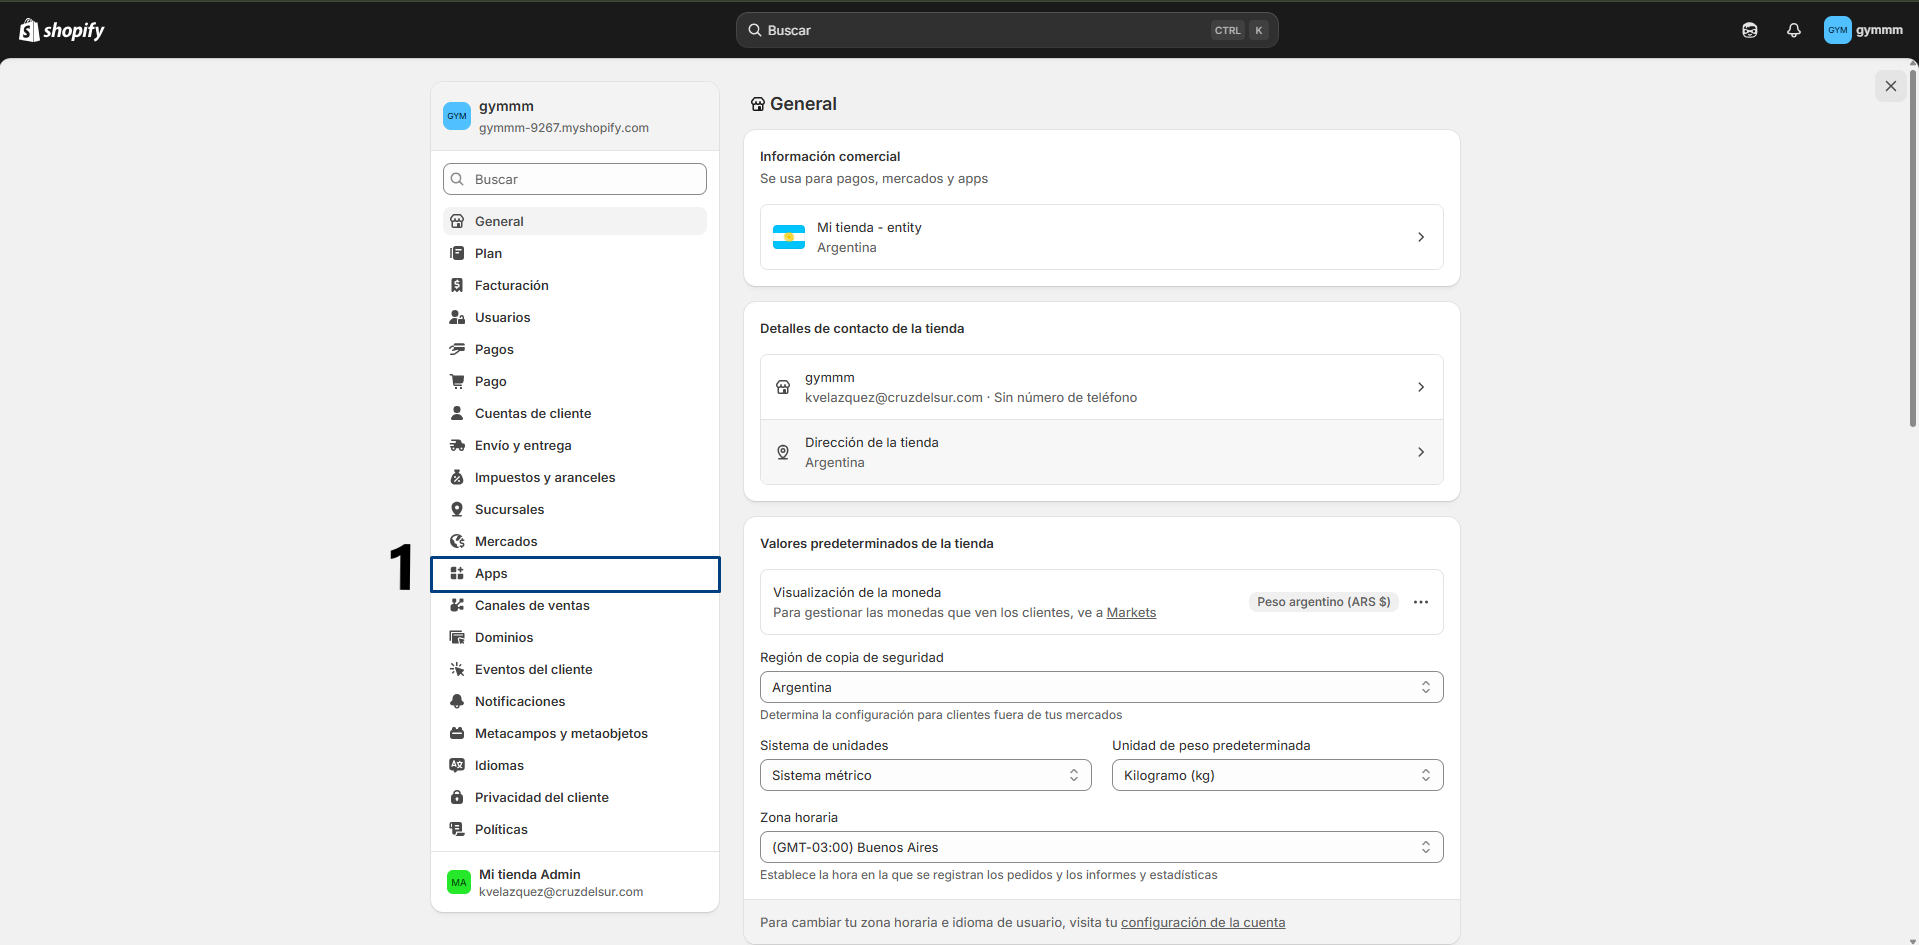1919x945 pixels.
Task: Follow the Markets link
Action: pyautogui.click(x=1131, y=613)
